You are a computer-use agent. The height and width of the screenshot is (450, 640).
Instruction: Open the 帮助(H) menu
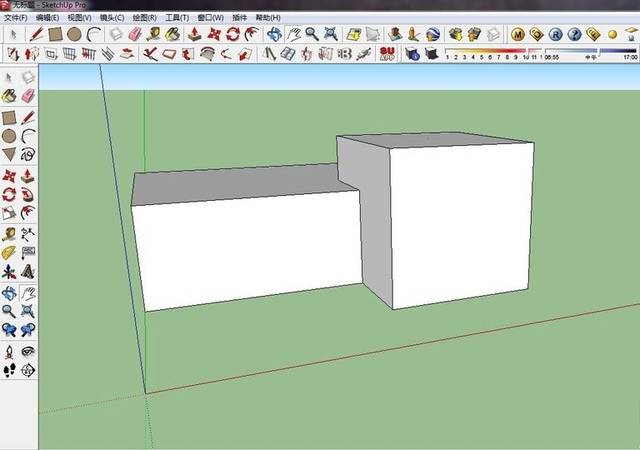click(x=268, y=18)
